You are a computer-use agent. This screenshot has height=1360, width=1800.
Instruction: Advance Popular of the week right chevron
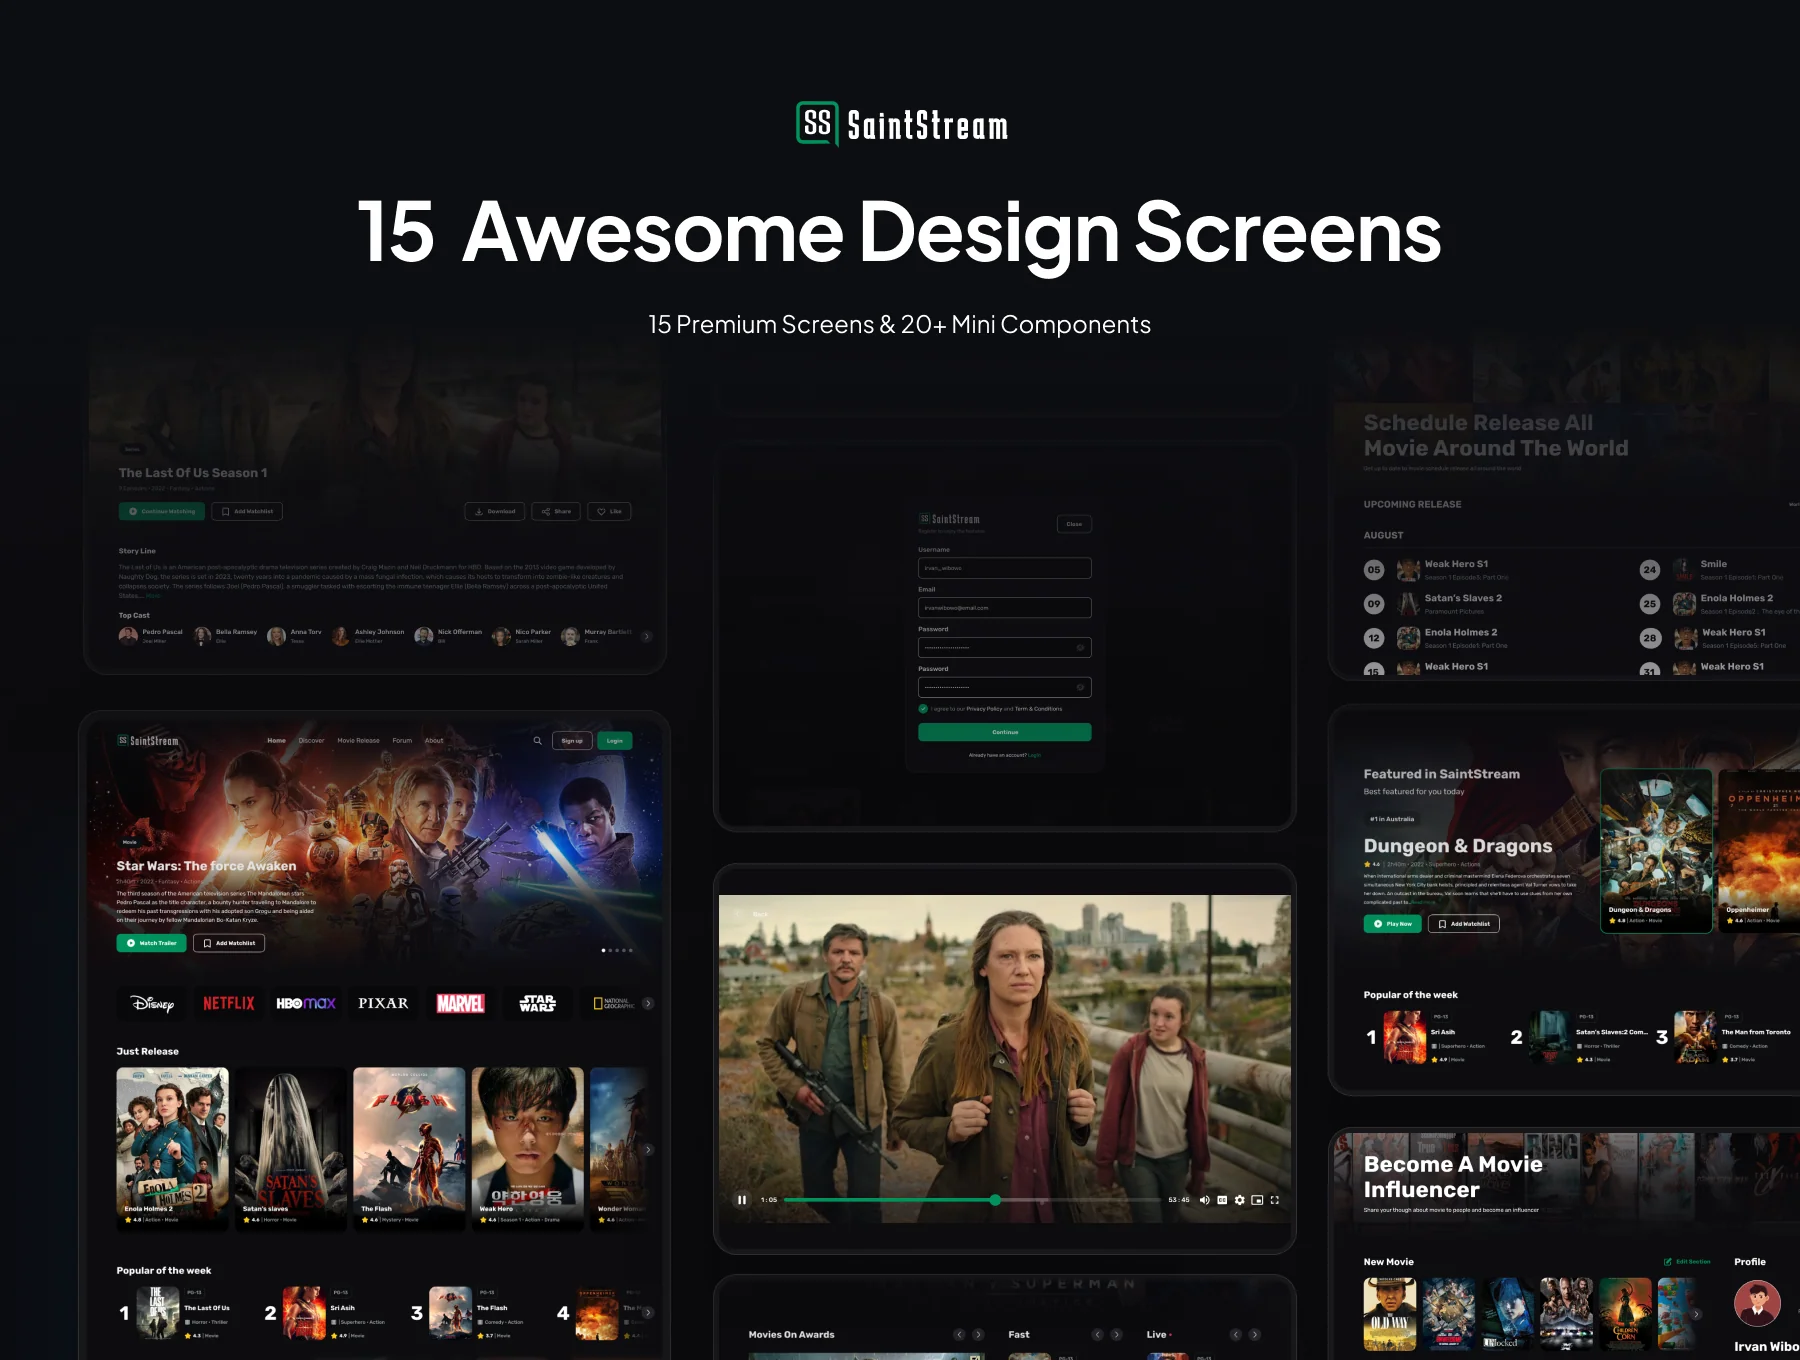(648, 1313)
